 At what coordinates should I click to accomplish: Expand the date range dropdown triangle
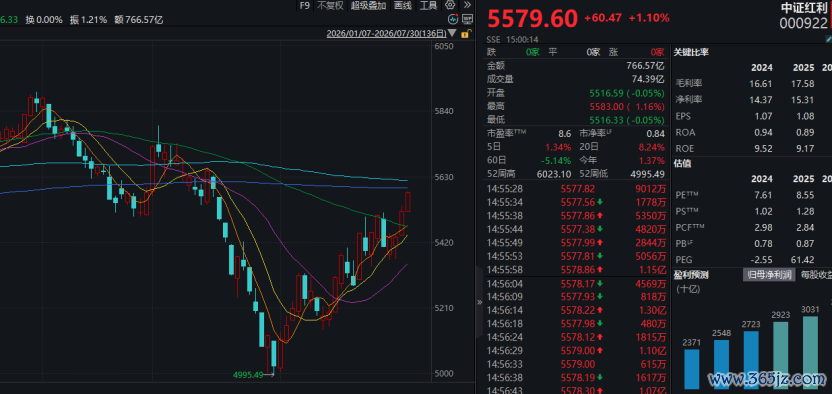(452, 33)
